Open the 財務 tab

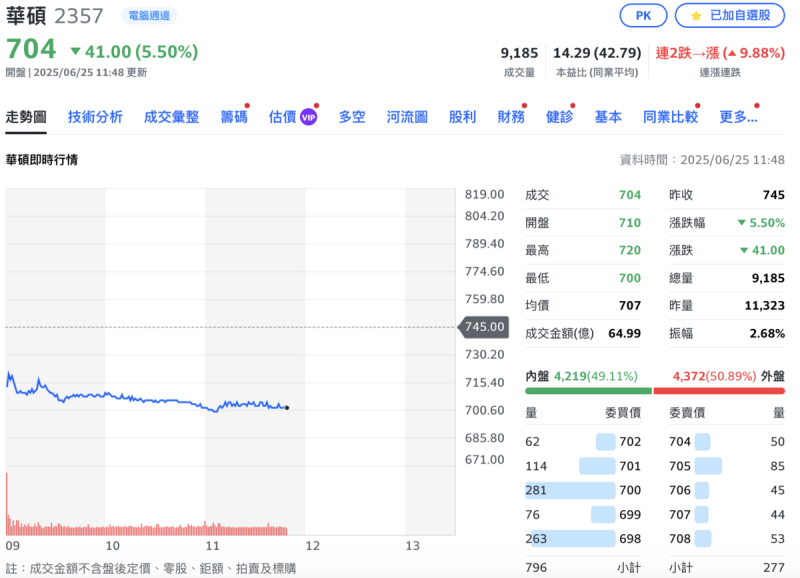point(511,117)
